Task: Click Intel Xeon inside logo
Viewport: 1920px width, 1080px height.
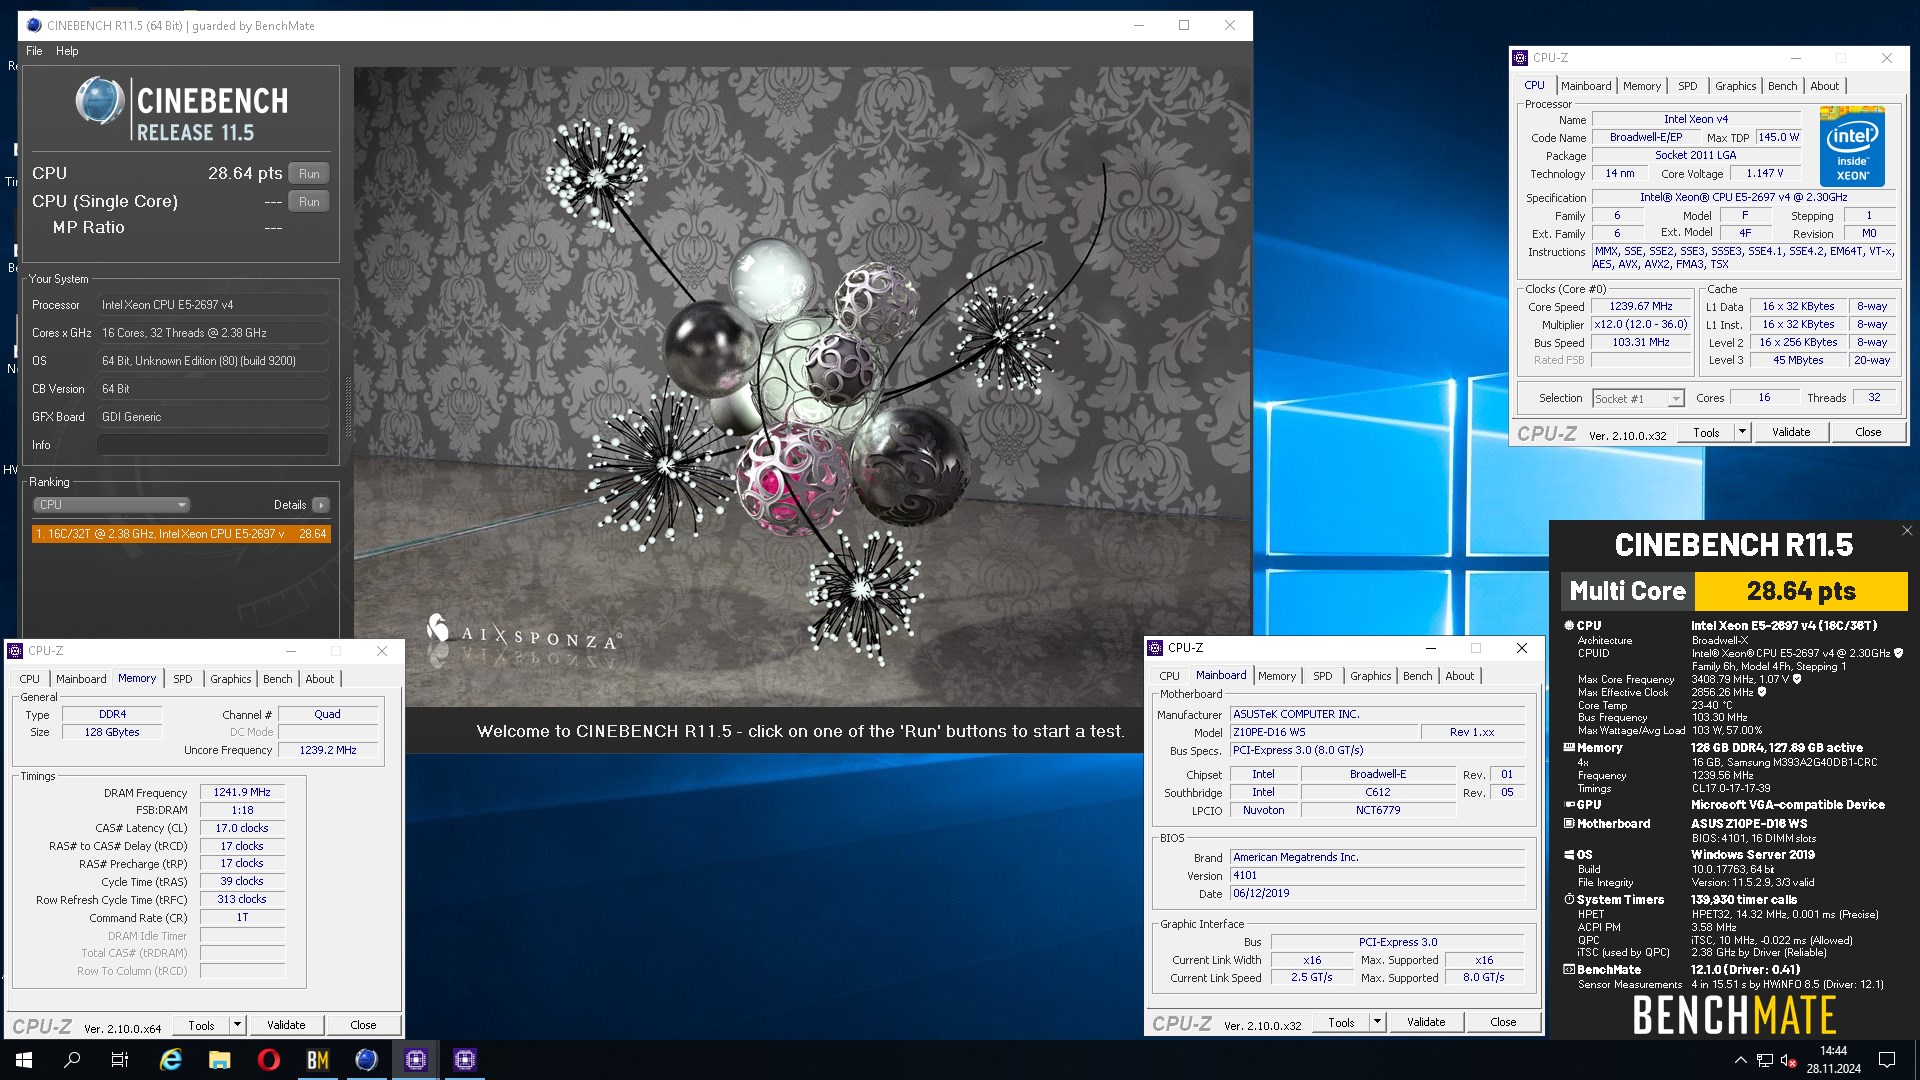Action: [x=1852, y=147]
